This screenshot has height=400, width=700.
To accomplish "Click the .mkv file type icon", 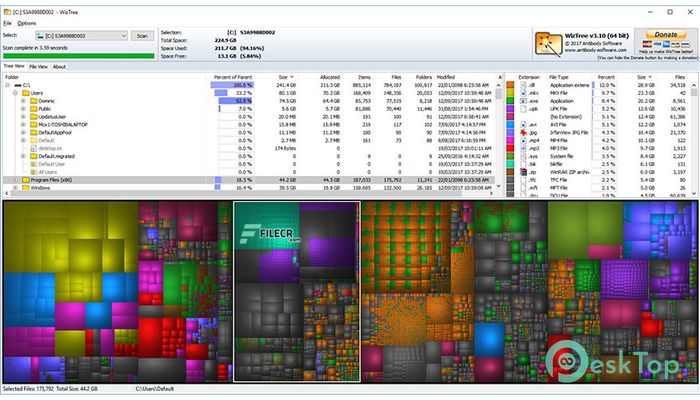I will point(523,93).
